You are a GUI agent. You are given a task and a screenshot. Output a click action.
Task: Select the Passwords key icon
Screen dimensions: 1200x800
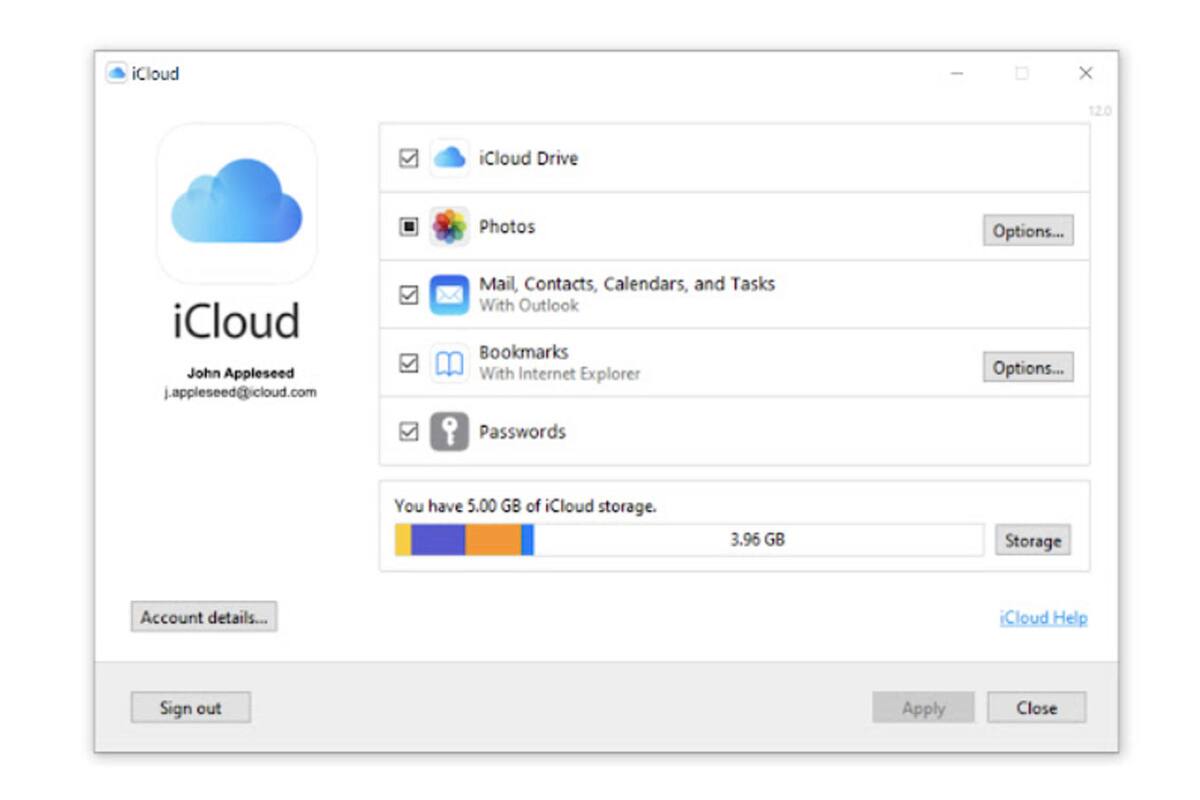[447, 431]
